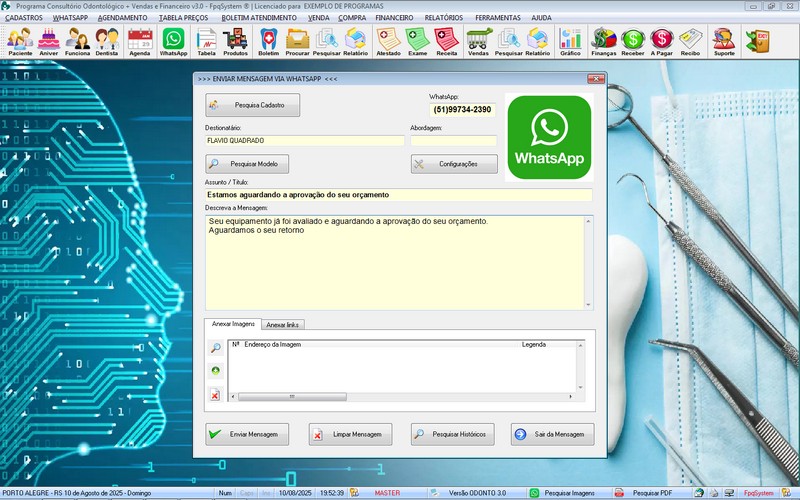Click the Assunto / Título text field

[x=398, y=195]
